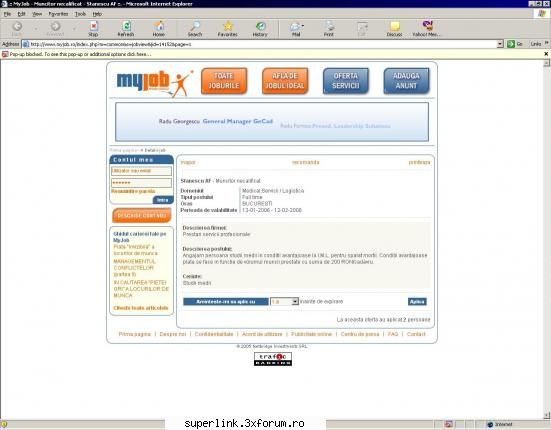
Task: Click the inapoi back link
Action: (188, 162)
